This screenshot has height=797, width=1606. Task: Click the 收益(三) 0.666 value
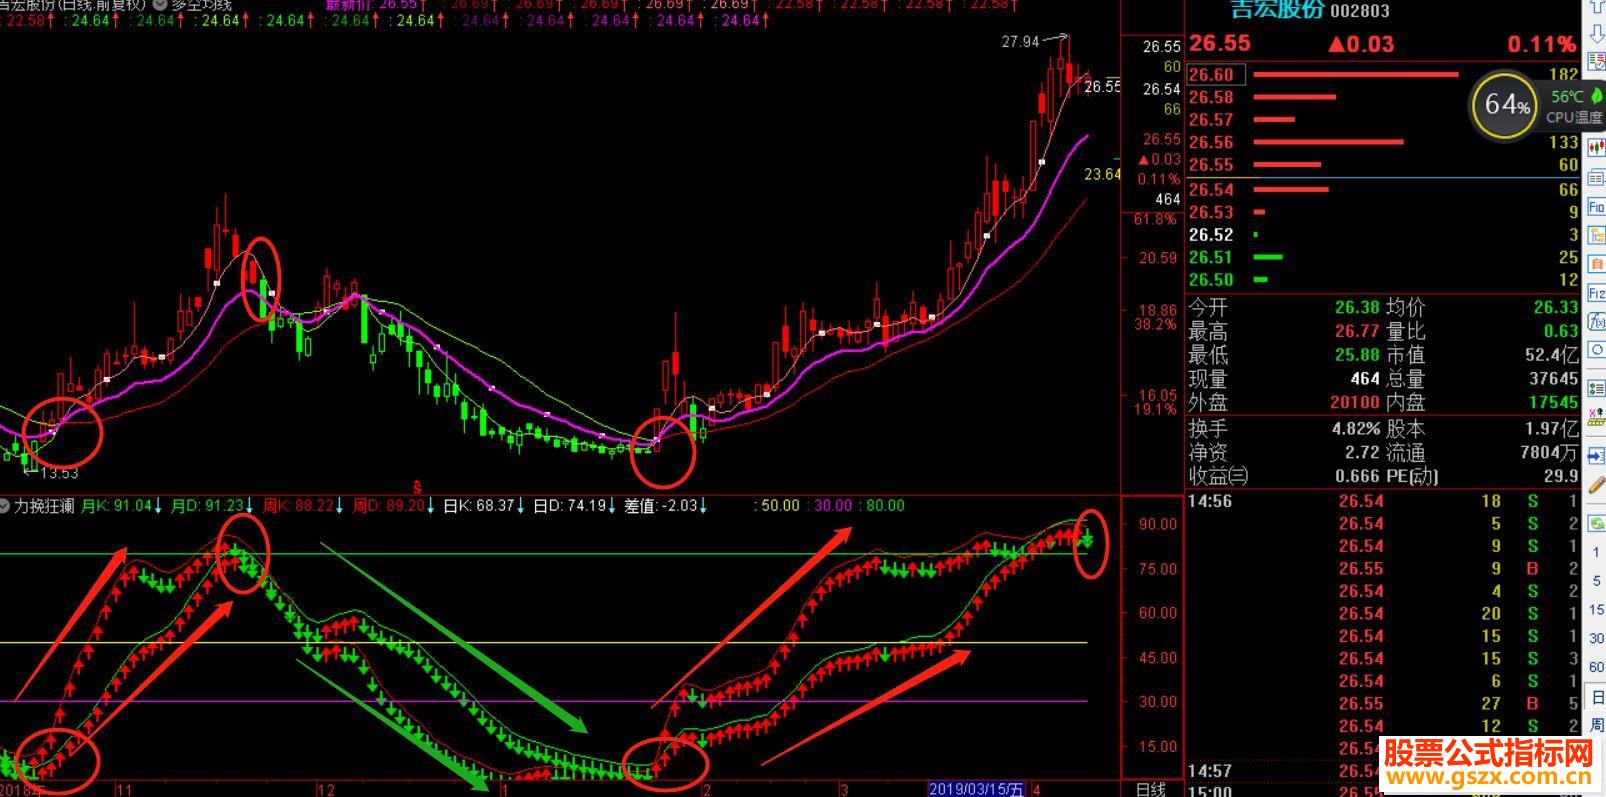(x=1358, y=476)
